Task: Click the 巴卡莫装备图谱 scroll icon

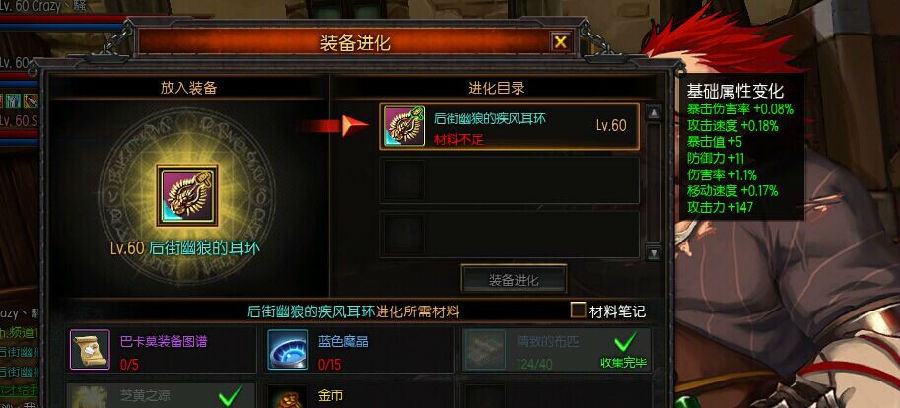Action: [90, 349]
